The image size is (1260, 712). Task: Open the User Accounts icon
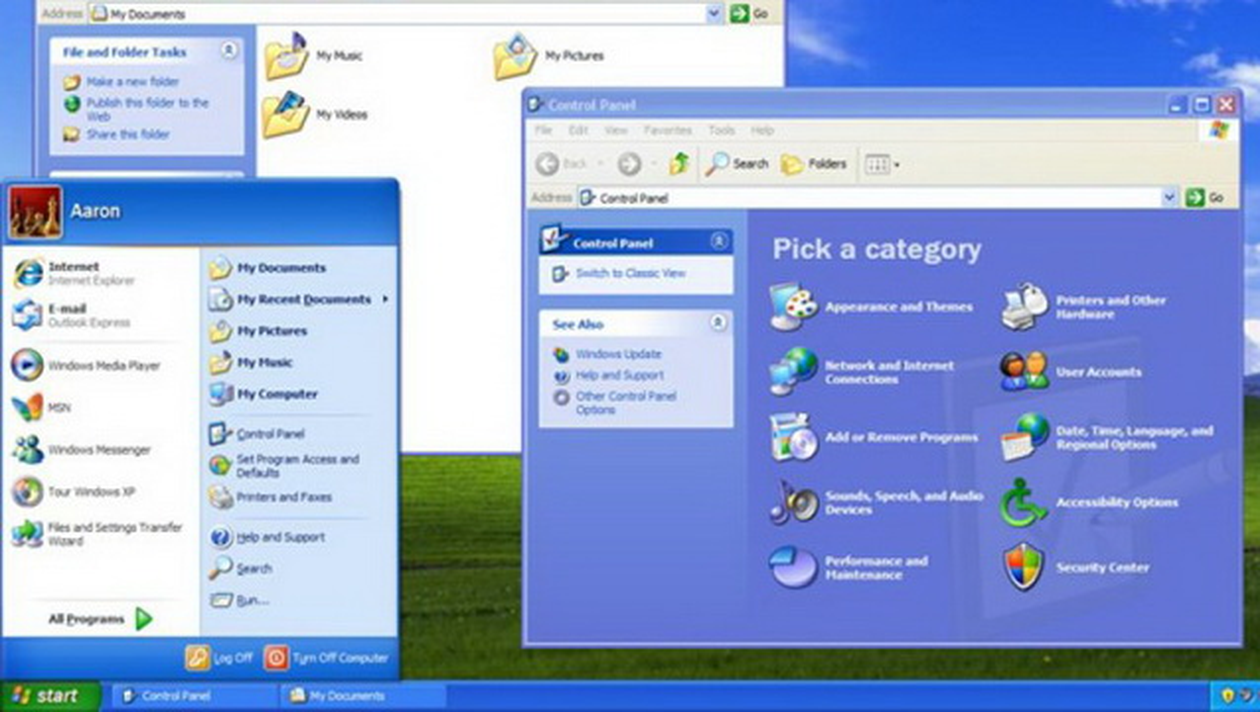tap(1024, 372)
